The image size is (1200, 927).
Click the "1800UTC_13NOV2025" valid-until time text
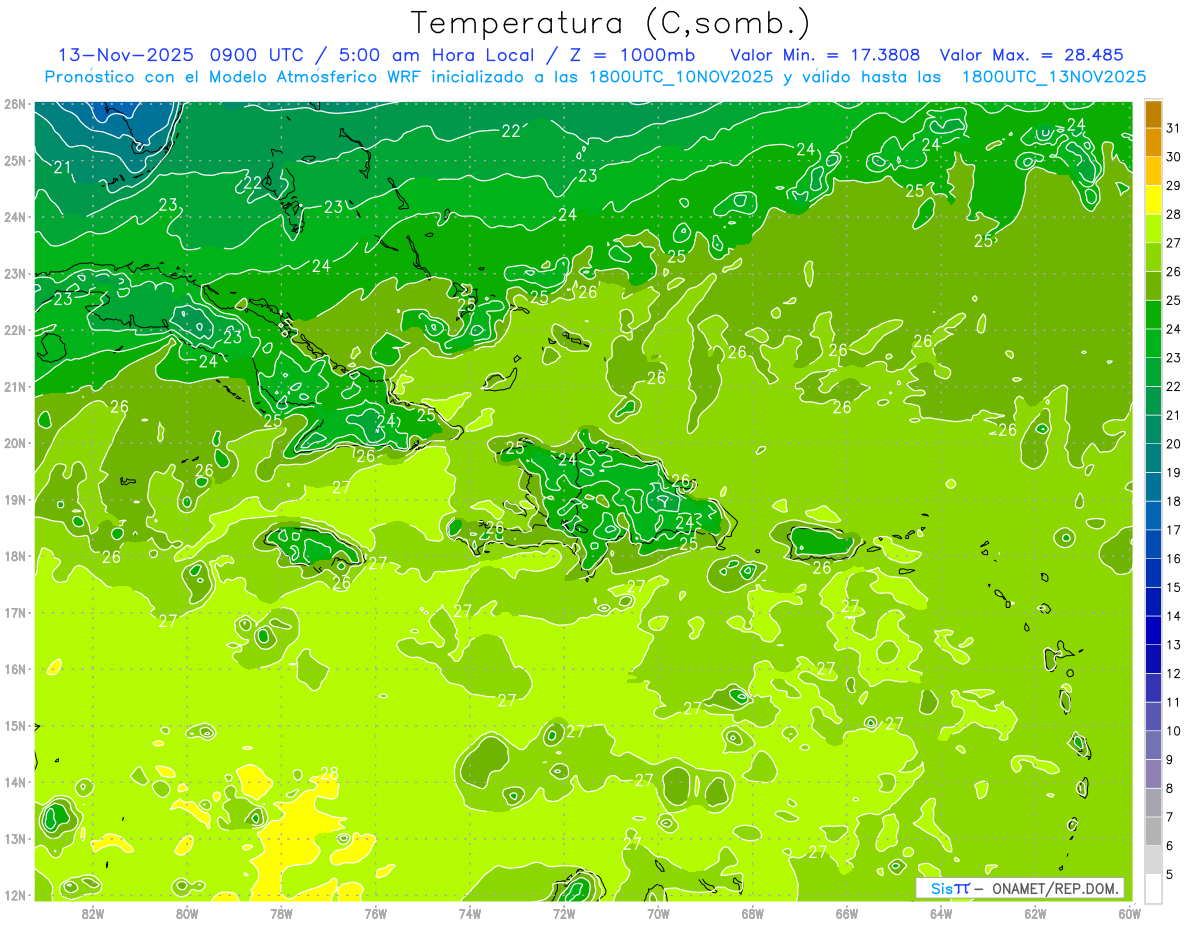click(1054, 77)
